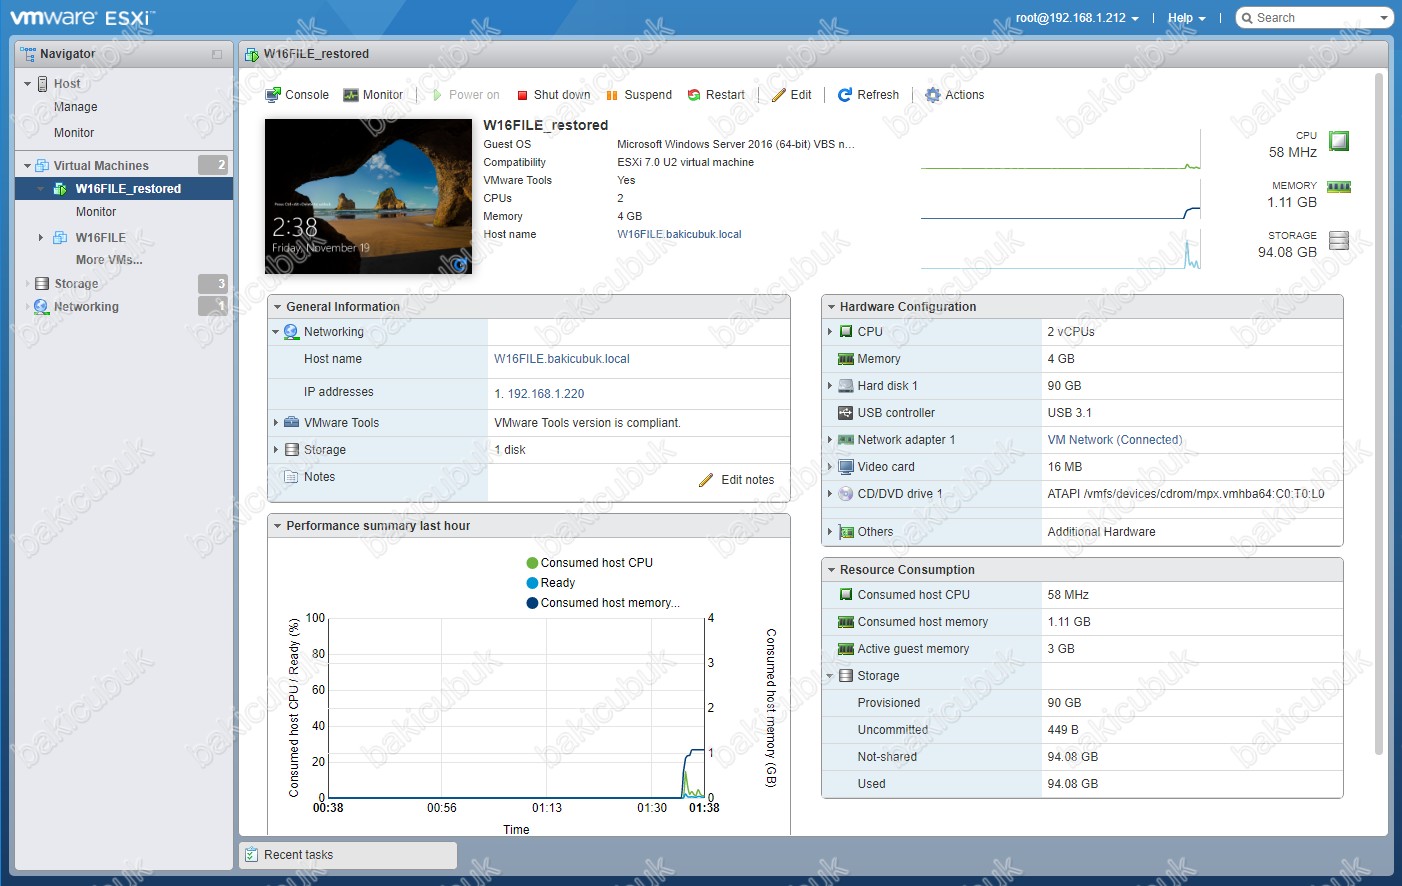Collapse Performance summary last hour panel
The image size is (1402, 886).
coord(277,526)
